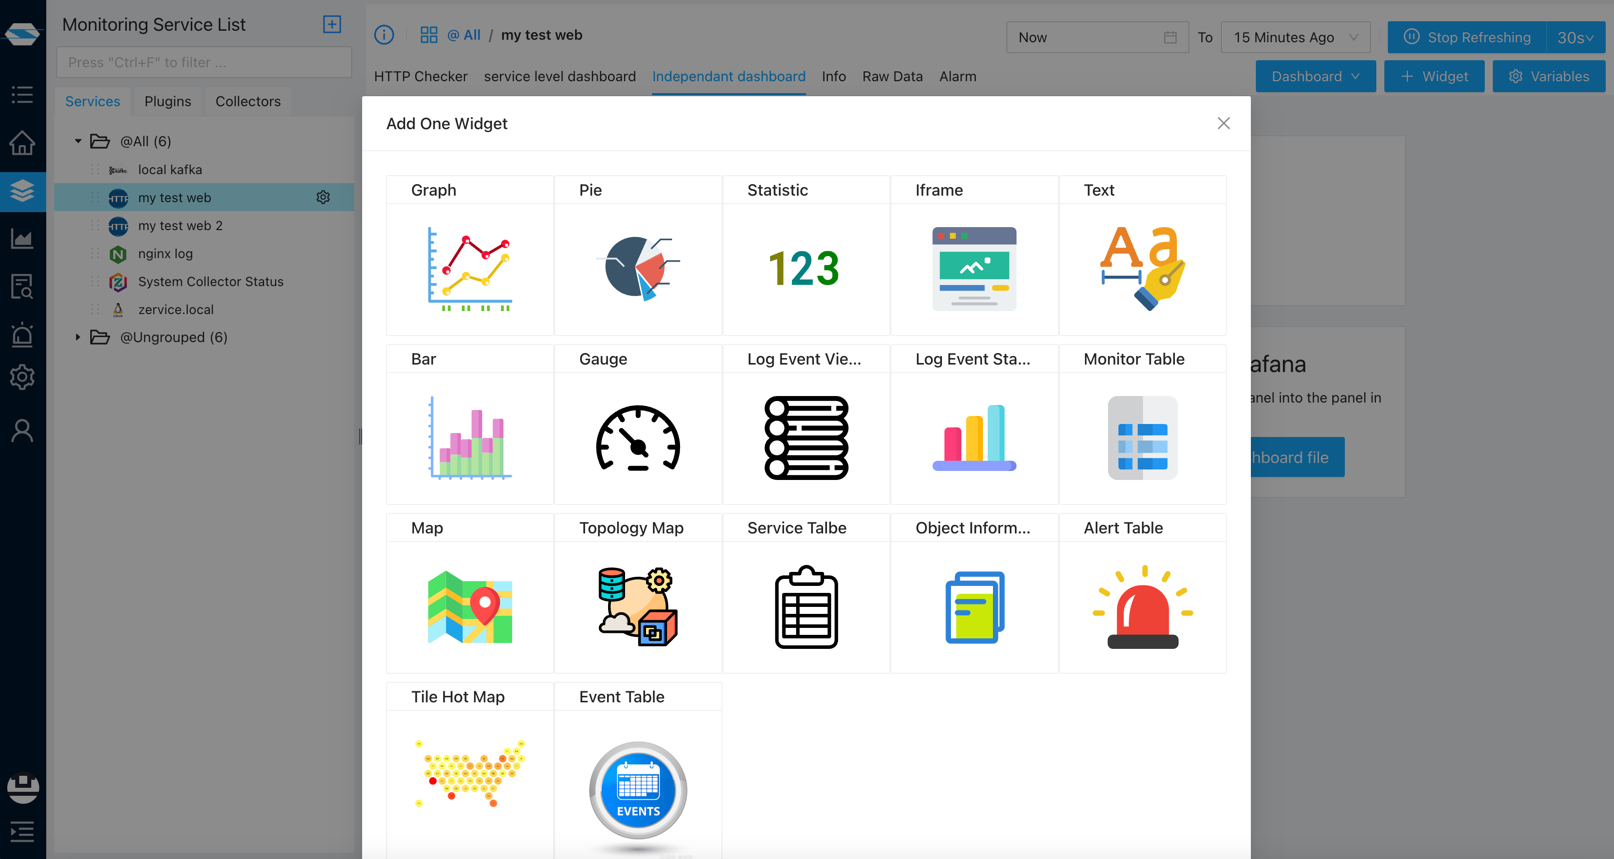Viewport: 1614px width, 859px height.
Task: Close the Add One Widget dialog
Action: [1223, 123]
